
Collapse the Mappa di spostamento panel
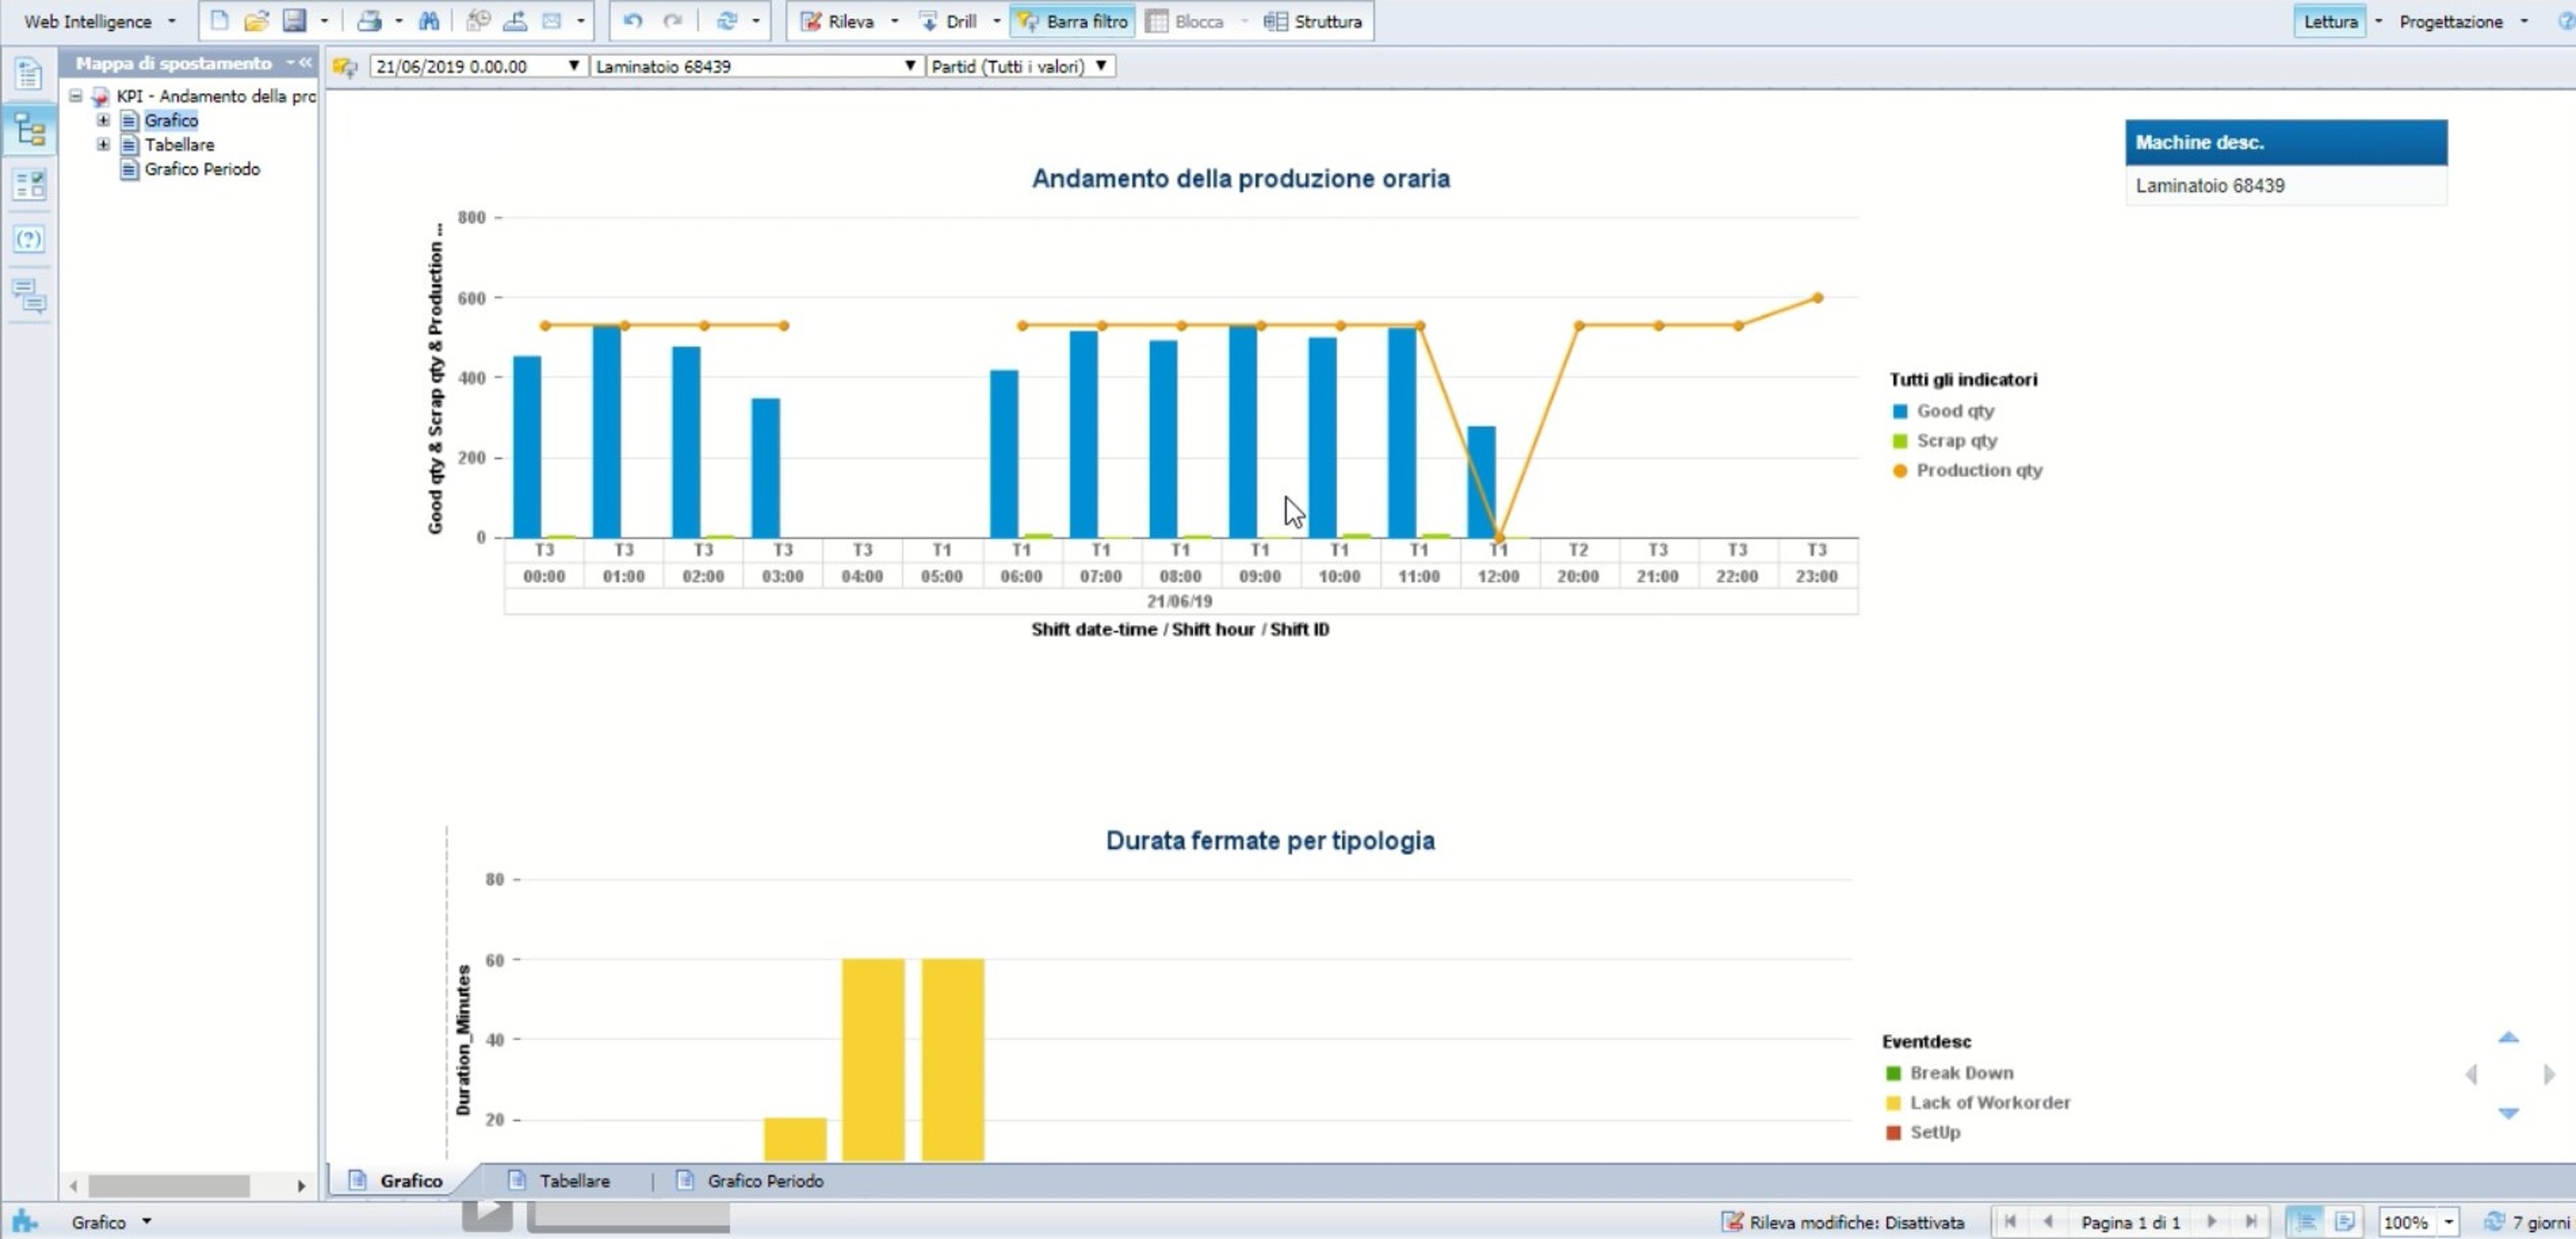(x=306, y=63)
